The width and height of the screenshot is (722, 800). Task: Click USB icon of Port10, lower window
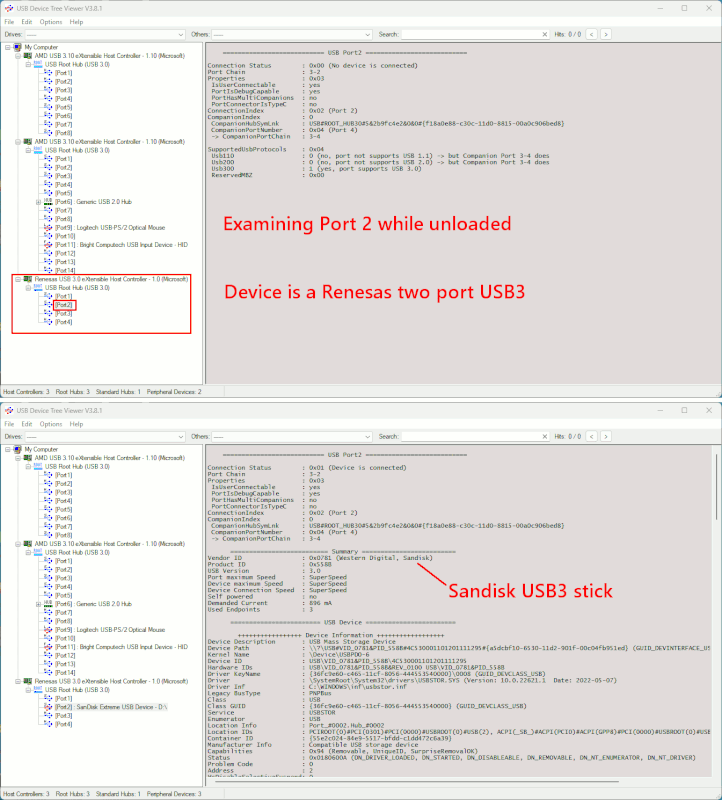48,638
